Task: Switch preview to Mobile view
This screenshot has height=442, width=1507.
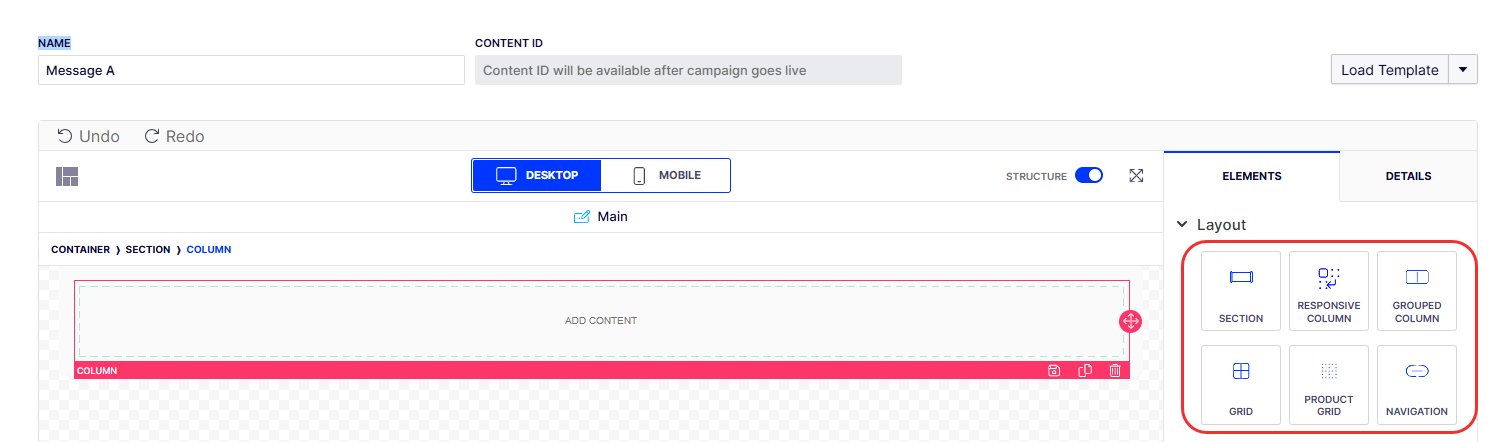Action: pos(666,175)
